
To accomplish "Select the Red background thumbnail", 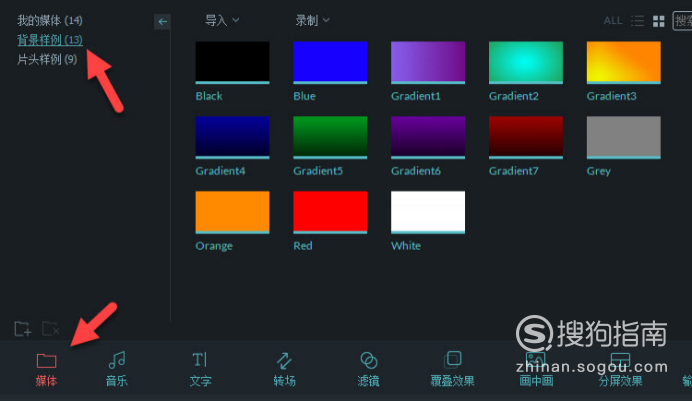I will (330, 212).
